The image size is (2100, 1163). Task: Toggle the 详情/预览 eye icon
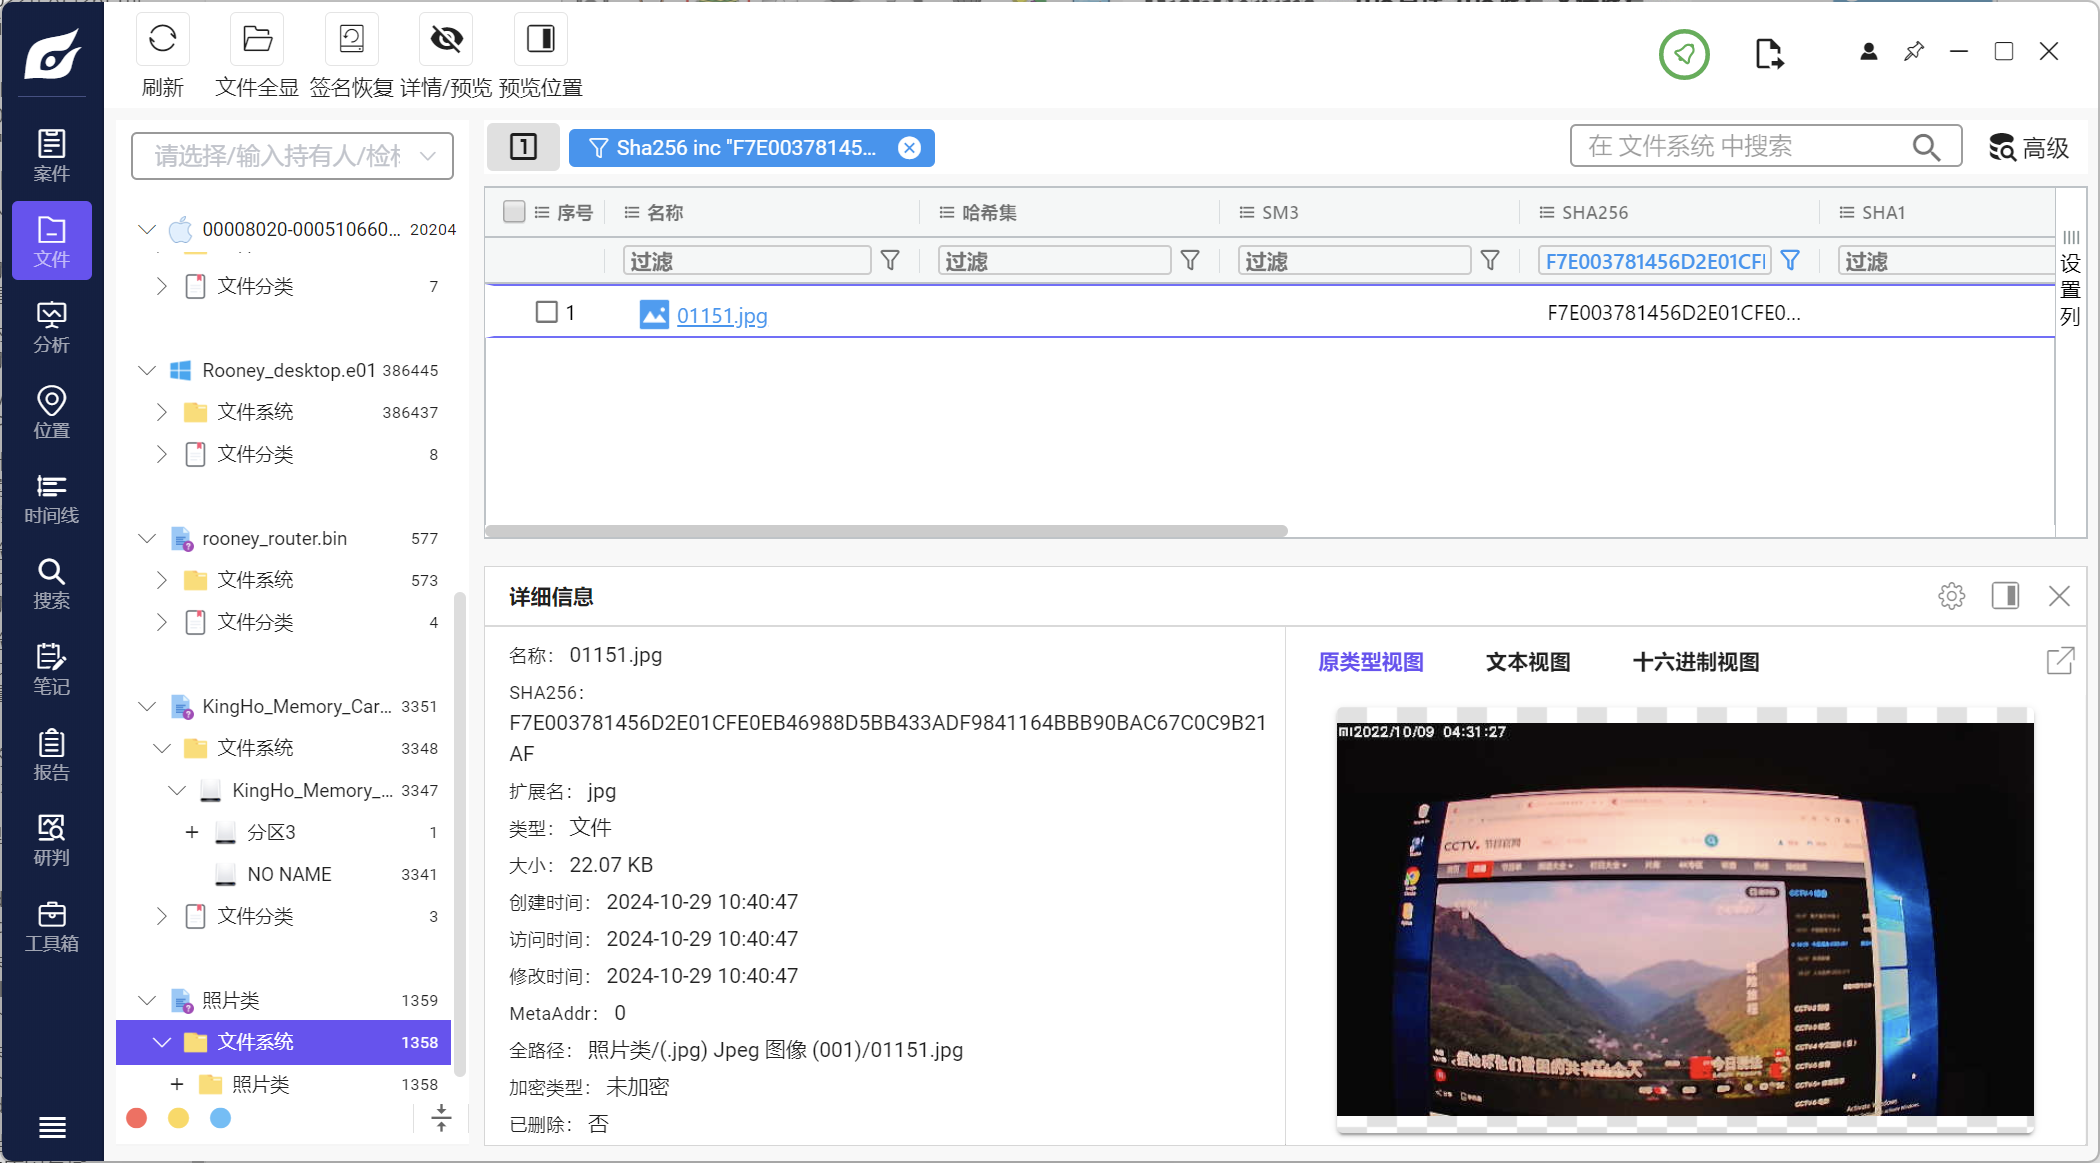(446, 40)
